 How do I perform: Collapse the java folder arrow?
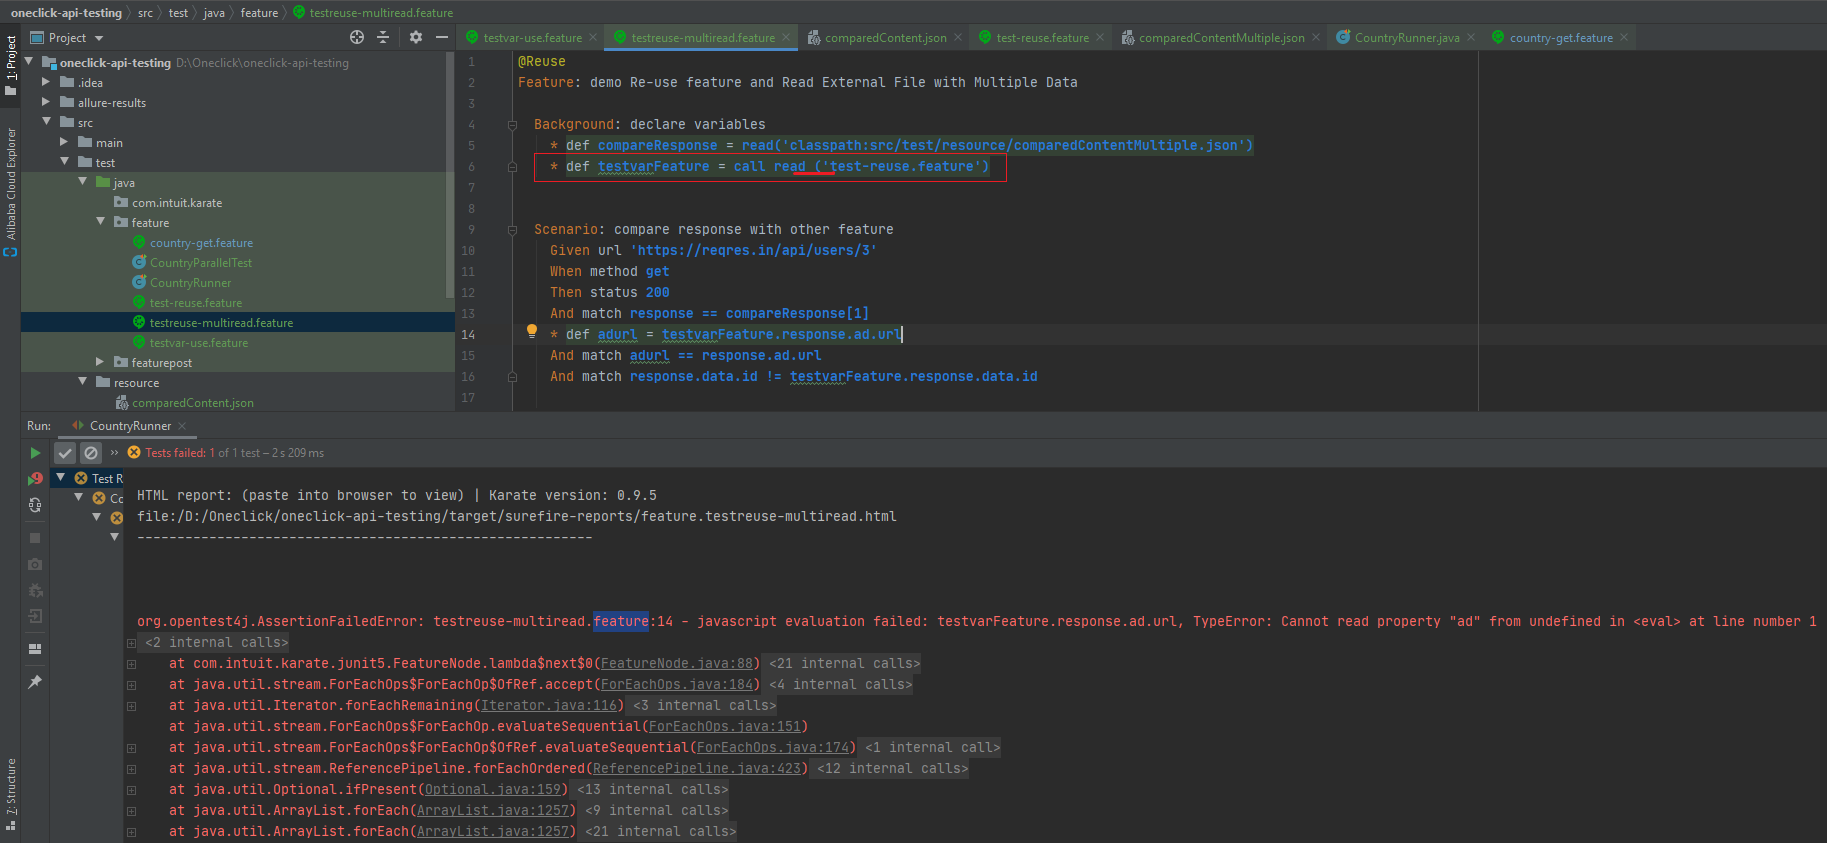[x=83, y=182]
